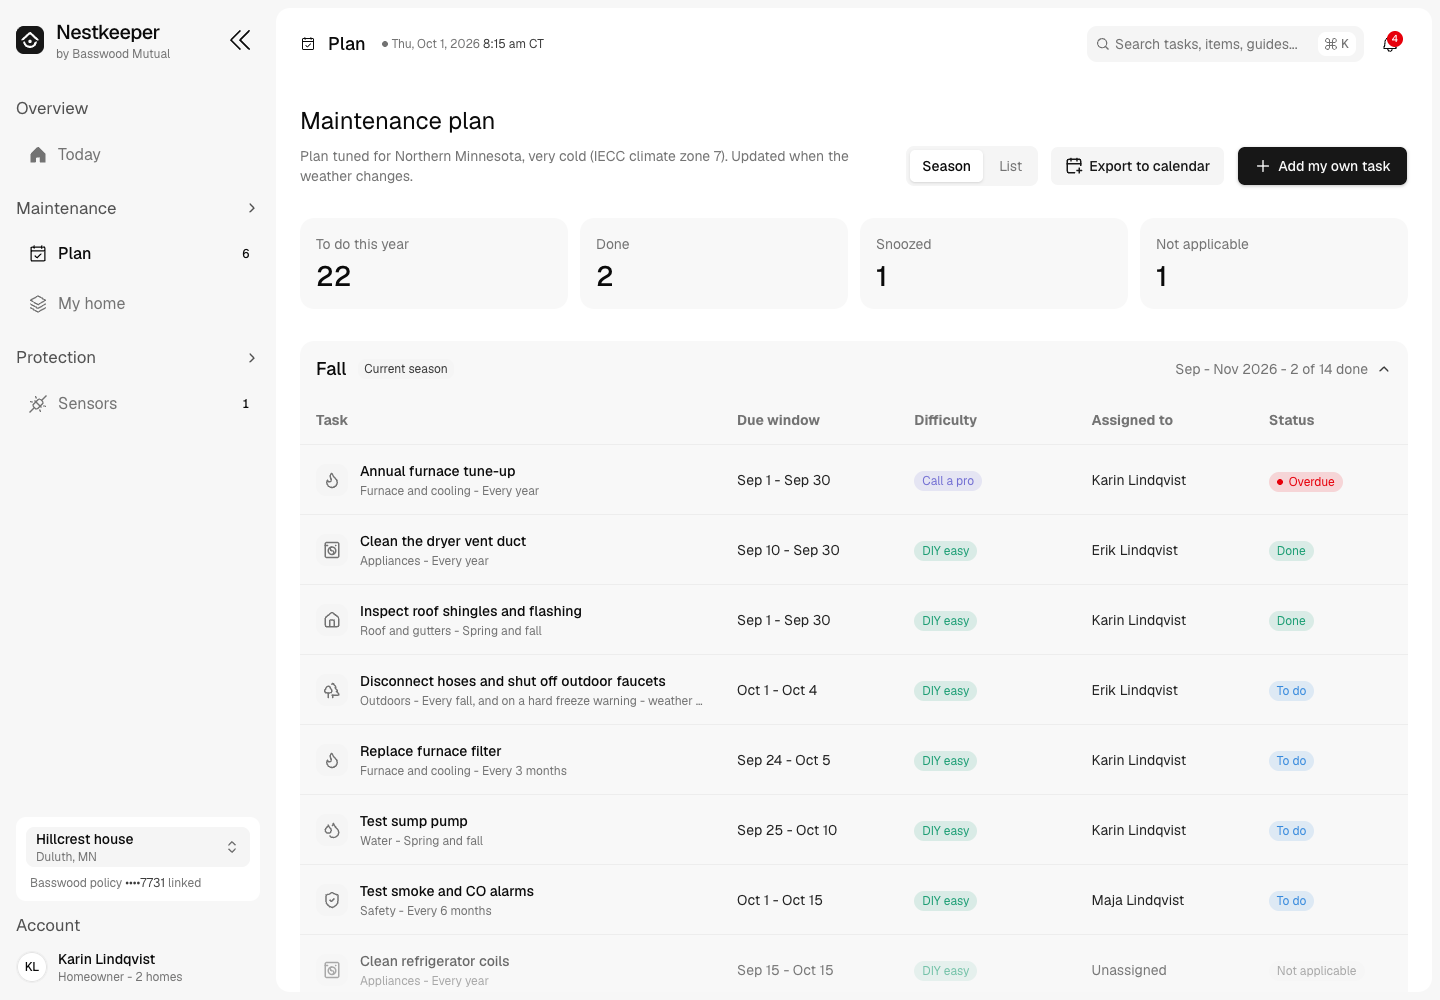Click Done status for Clean the dryer vent duct
The image size is (1440, 1000).
(1291, 551)
